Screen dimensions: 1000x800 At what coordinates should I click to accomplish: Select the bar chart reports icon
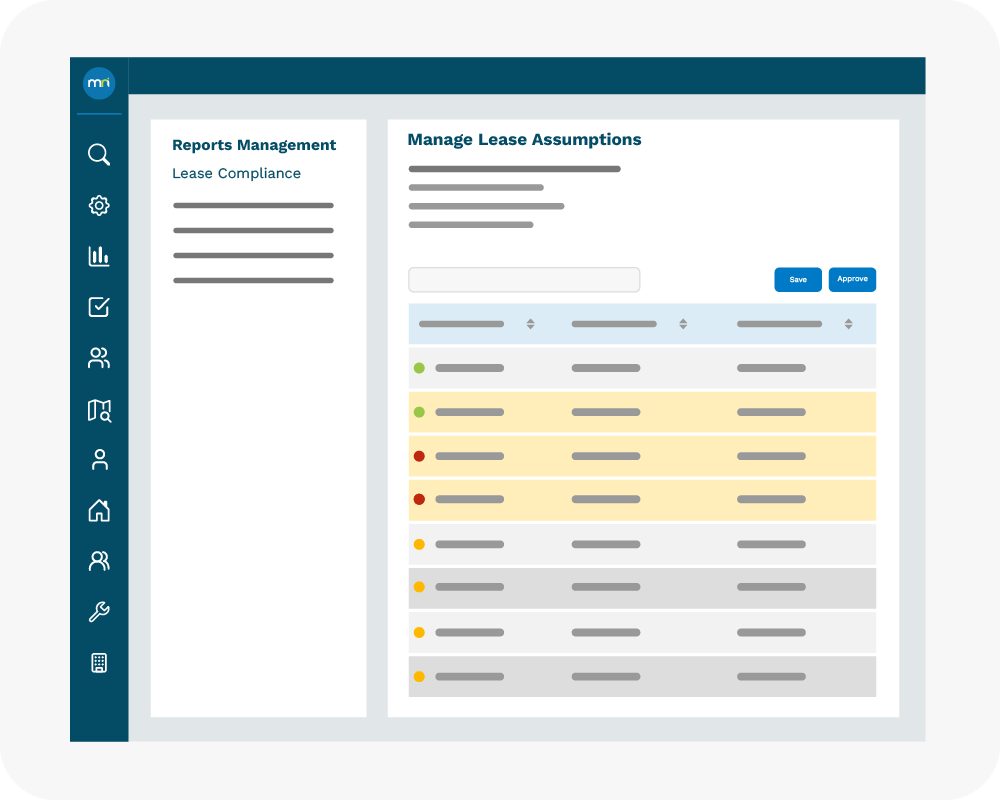point(99,256)
